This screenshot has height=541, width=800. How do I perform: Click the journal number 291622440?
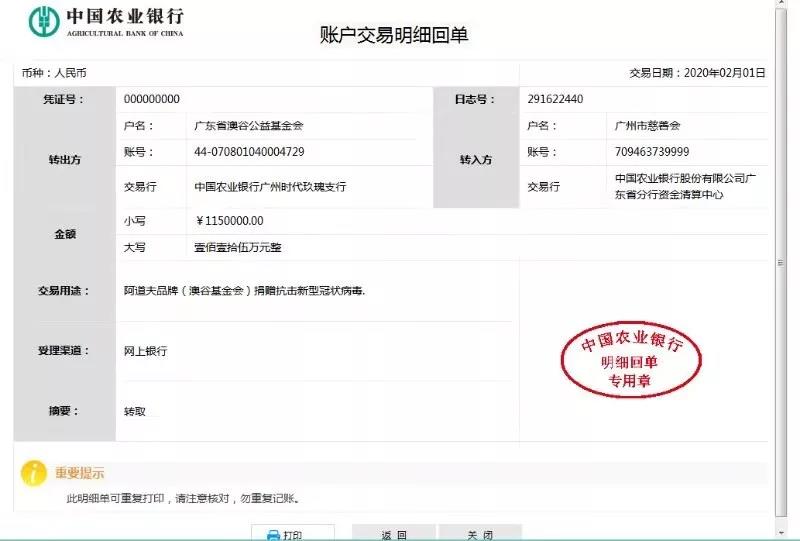pyautogui.click(x=555, y=99)
